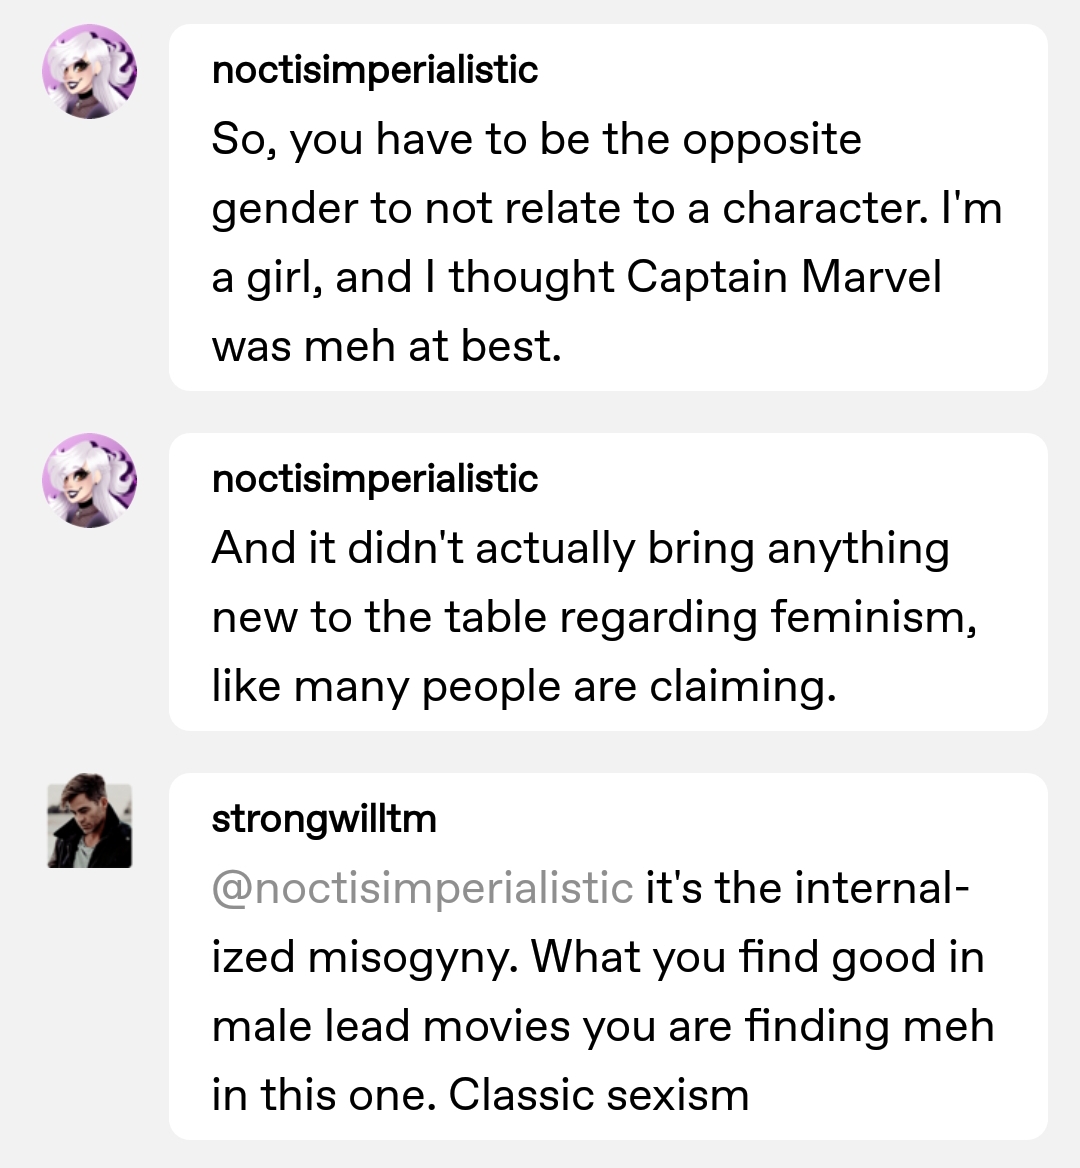
Task: Visit strongwilltm's blog via username
Action: [x=324, y=819]
